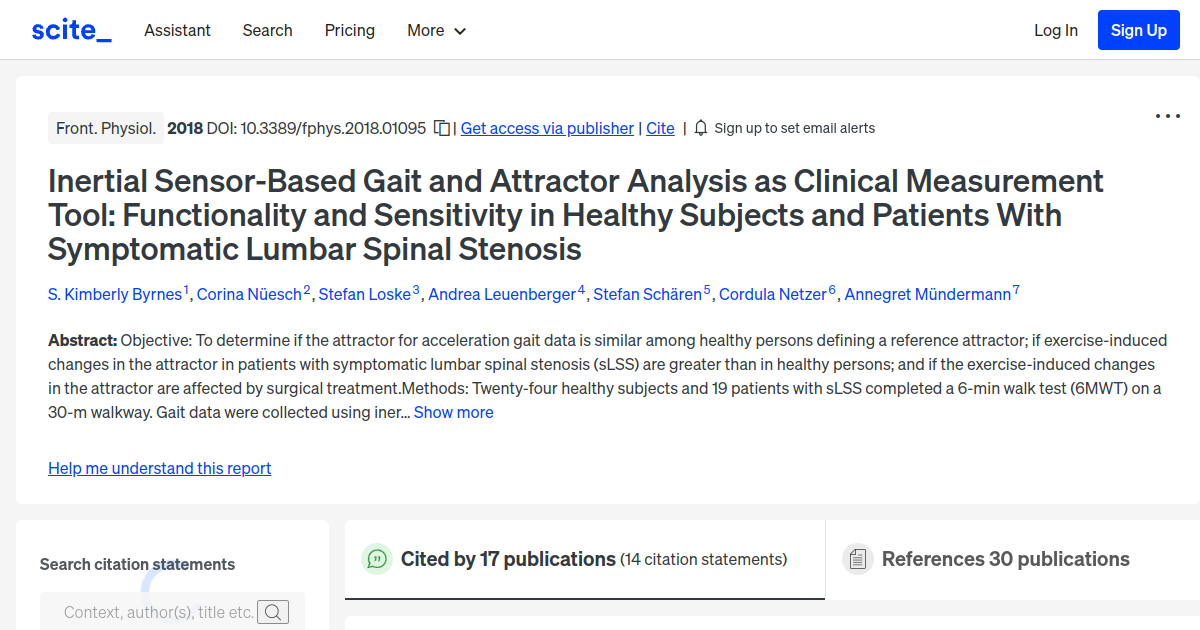Open the Pricing page from the nav bar
The height and width of the screenshot is (630, 1200).
349,30
